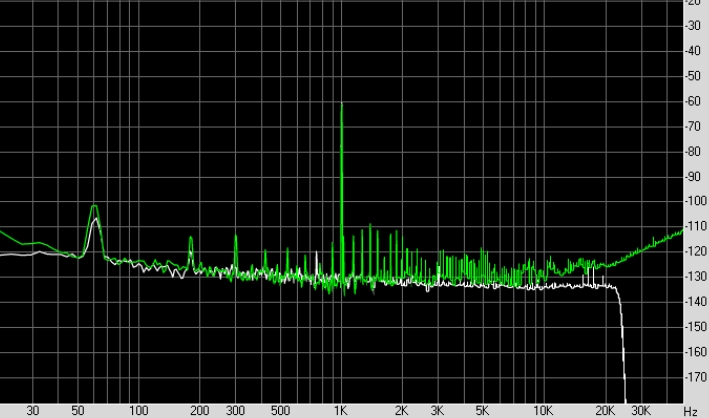Click the 1K frequency axis label
709x418 pixels.
(x=340, y=411)
